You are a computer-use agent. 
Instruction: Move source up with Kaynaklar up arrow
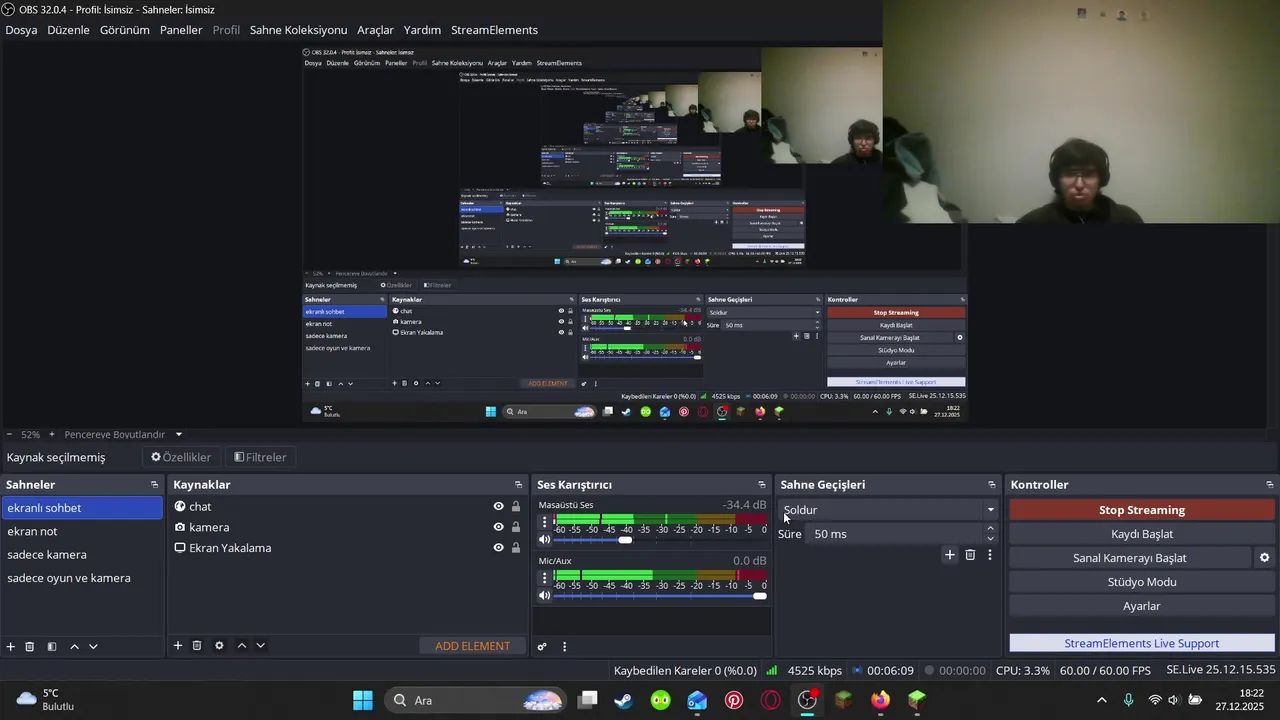[x=241, y=646]
